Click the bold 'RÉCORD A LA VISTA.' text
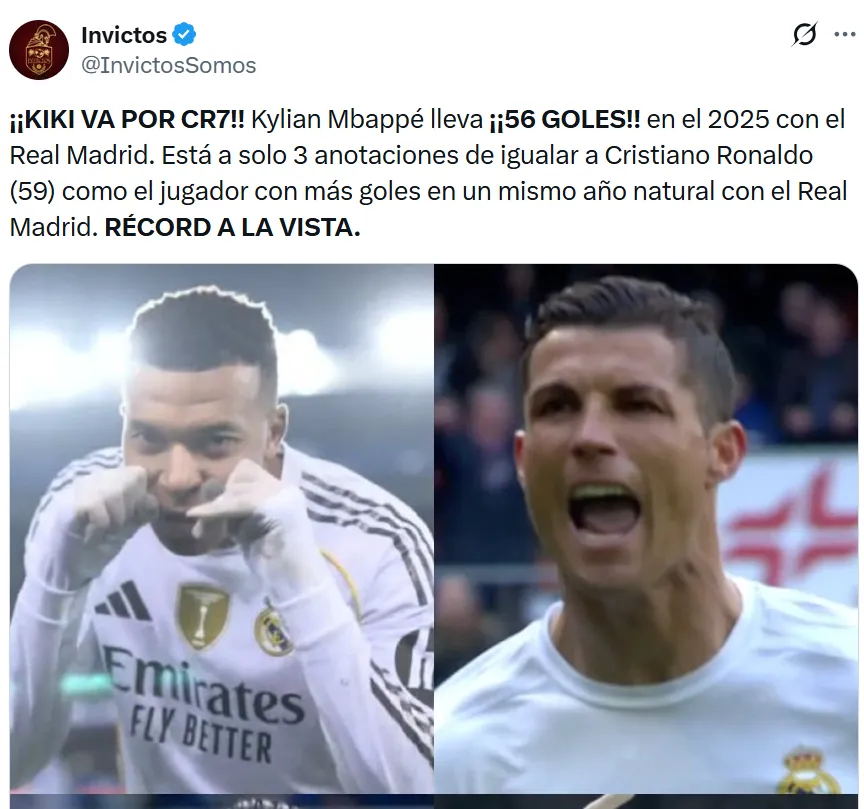Viewport: 864px width, 809px height. pos(233,227)
